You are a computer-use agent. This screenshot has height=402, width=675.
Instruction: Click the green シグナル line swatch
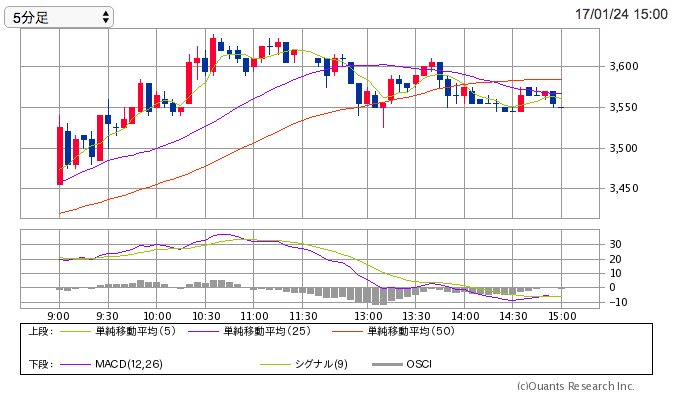[276, 365]
